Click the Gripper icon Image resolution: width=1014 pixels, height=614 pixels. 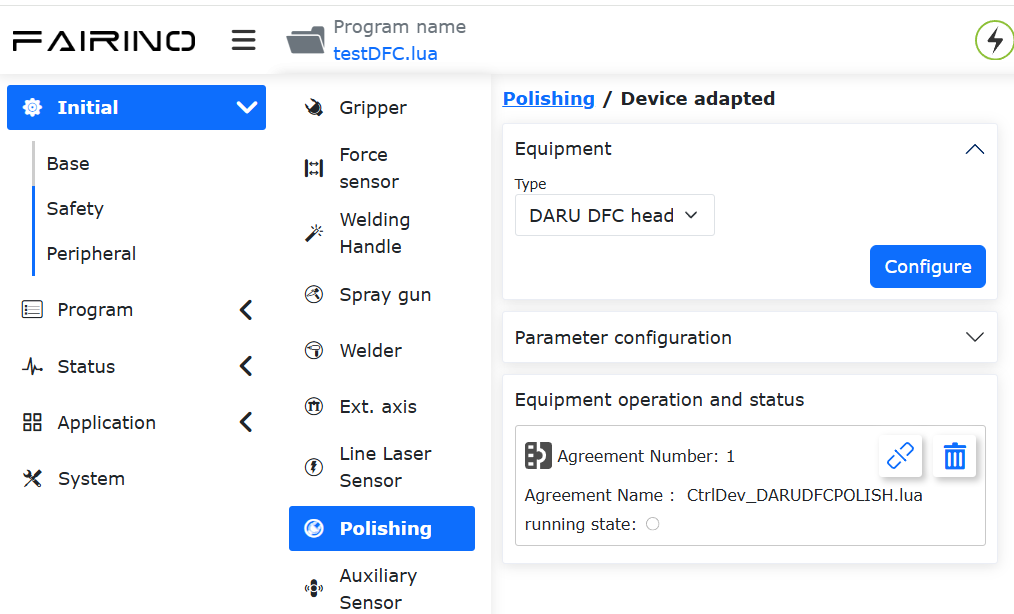[314, 107]
